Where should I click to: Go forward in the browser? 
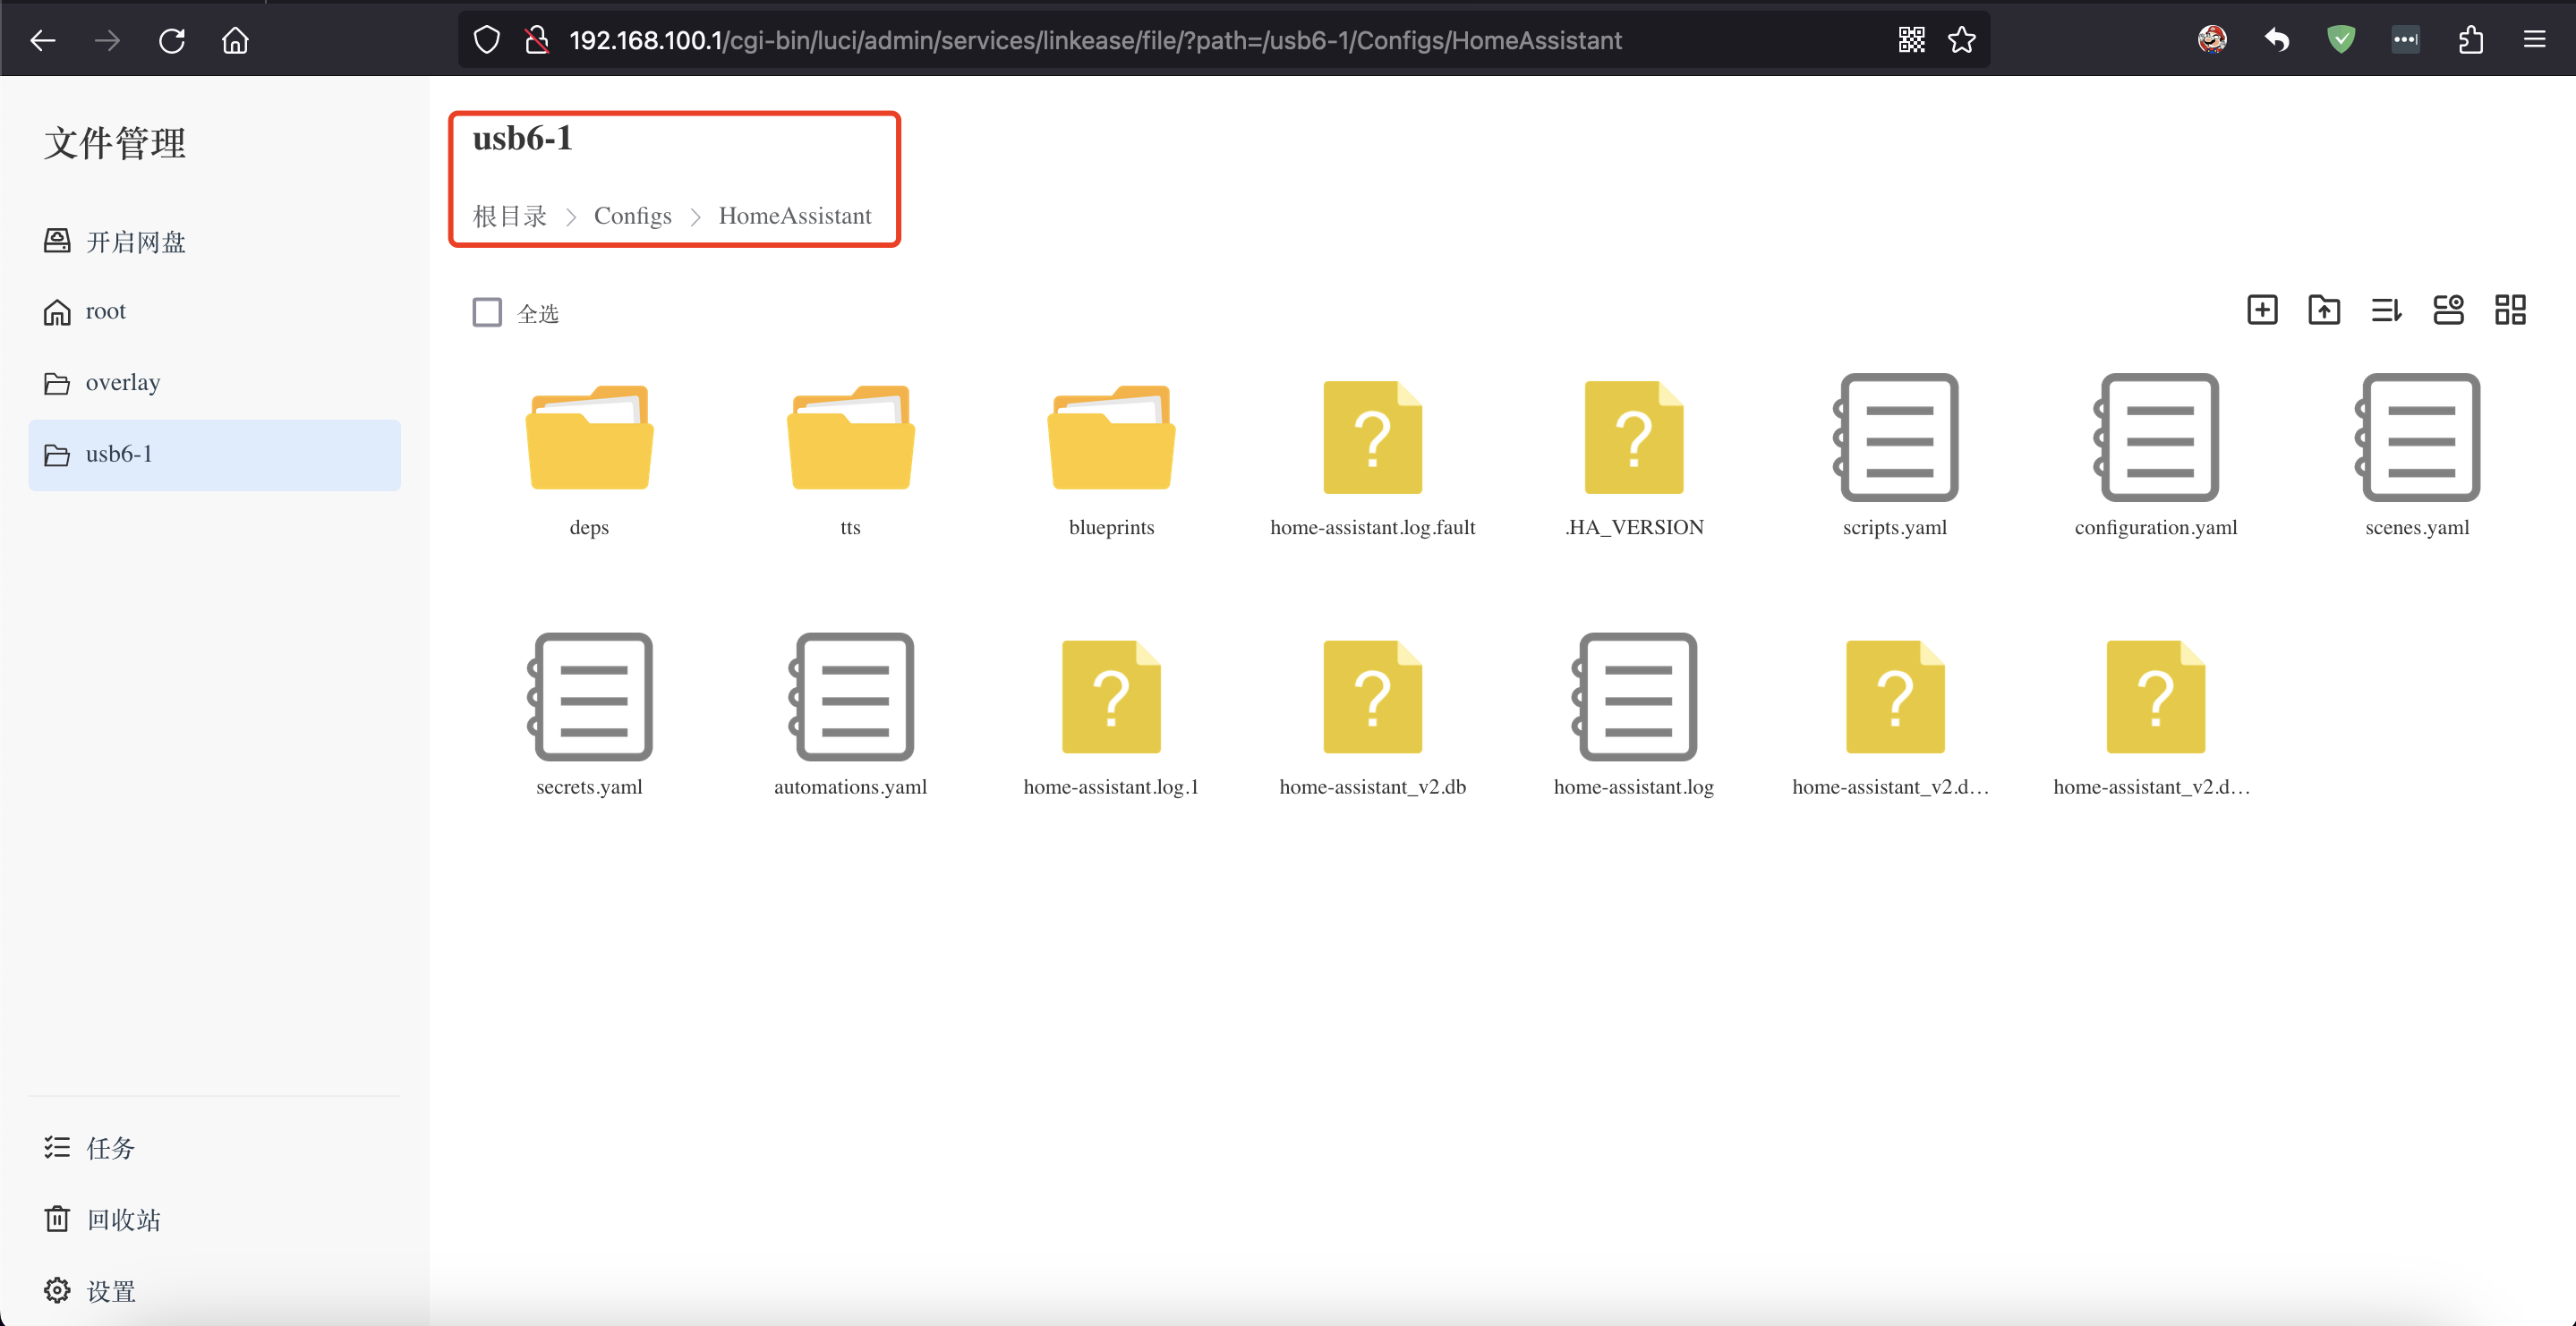[107, 40]
